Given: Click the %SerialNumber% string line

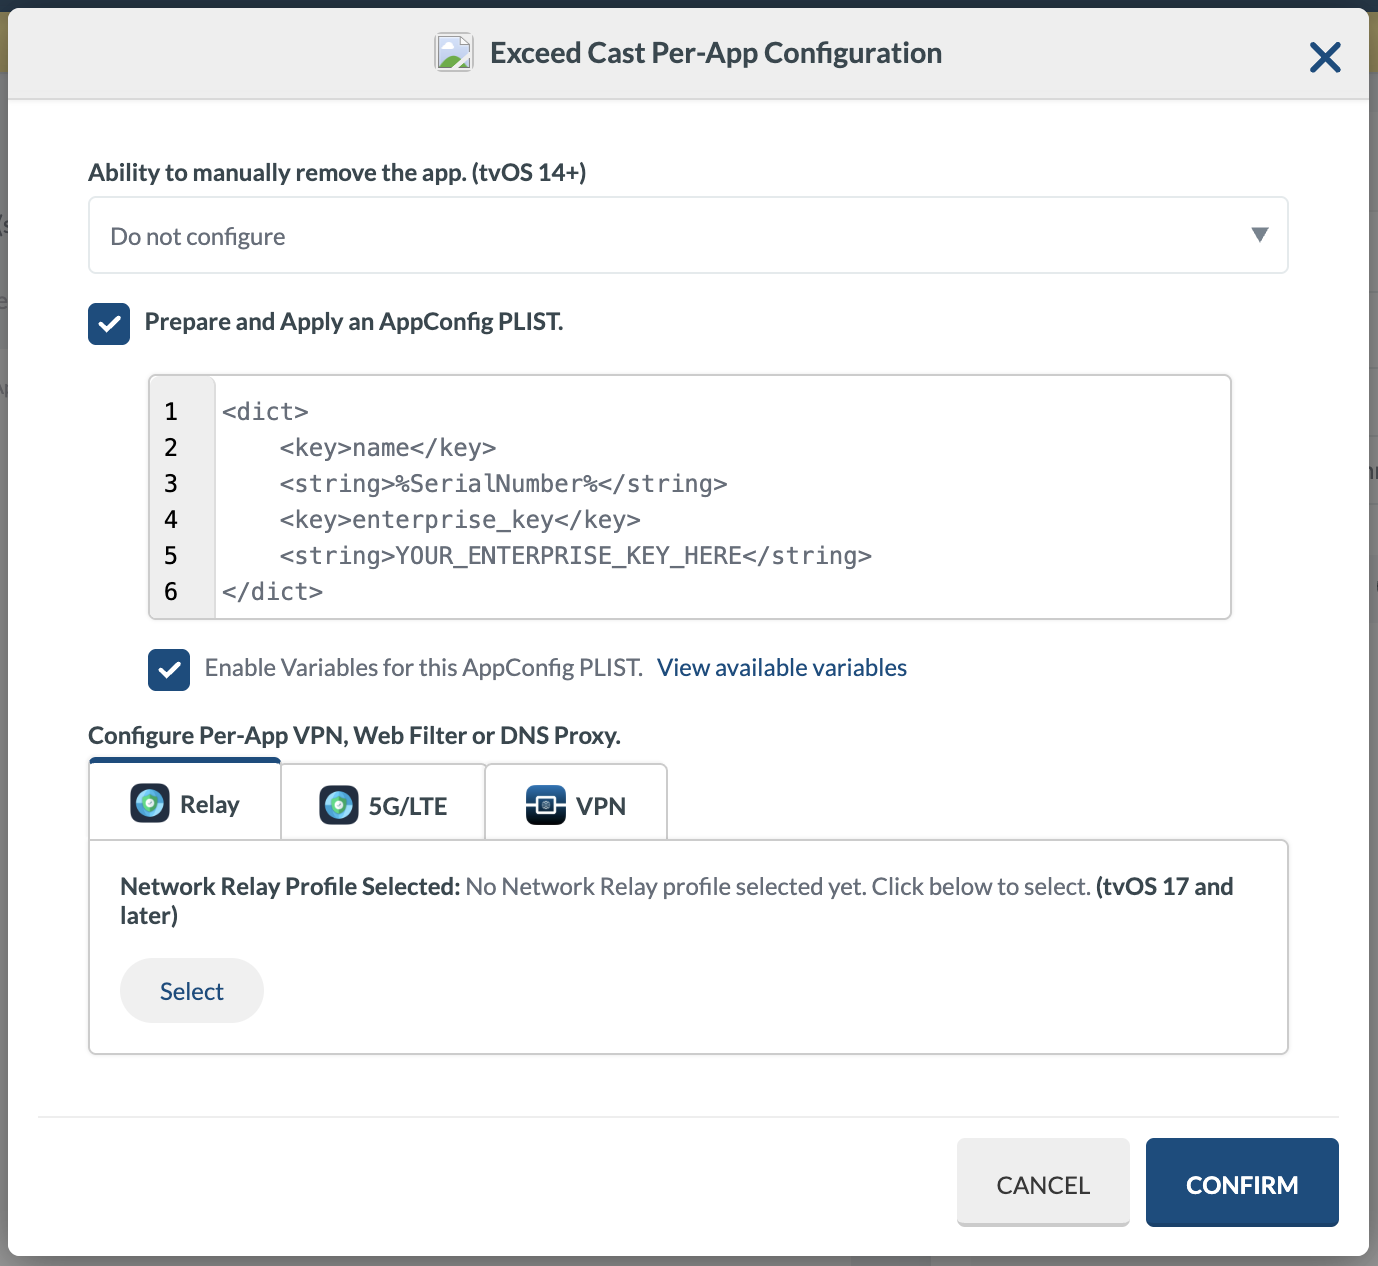Looking at the screenshot, I should tap(504, 484).
